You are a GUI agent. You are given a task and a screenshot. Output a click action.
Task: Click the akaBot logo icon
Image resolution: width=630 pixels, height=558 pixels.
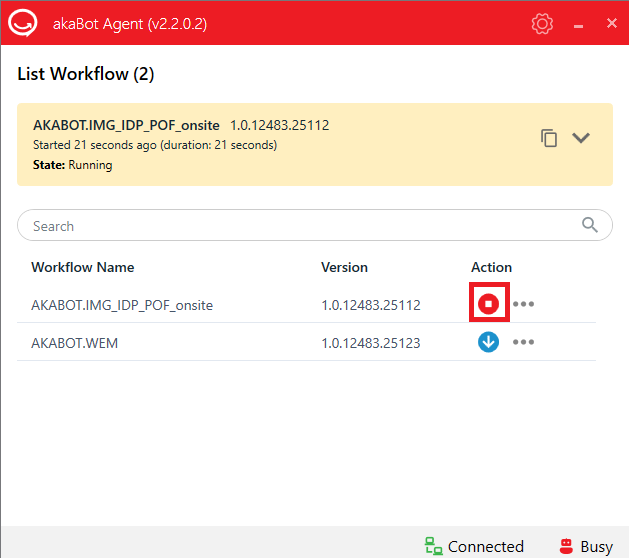click(23, 23)
